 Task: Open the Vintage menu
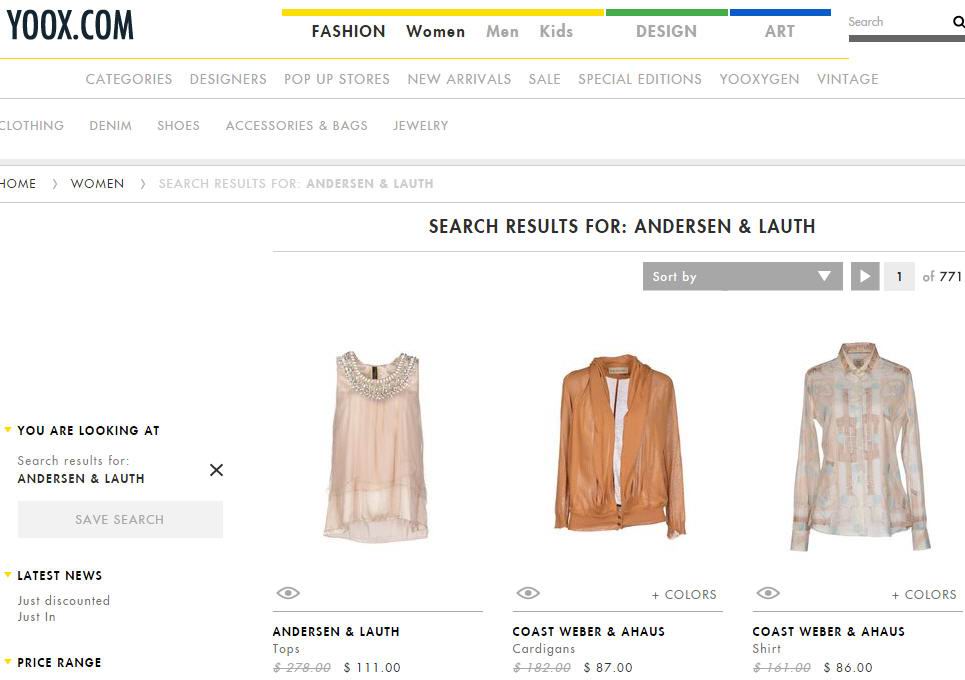tap(847, 79)
